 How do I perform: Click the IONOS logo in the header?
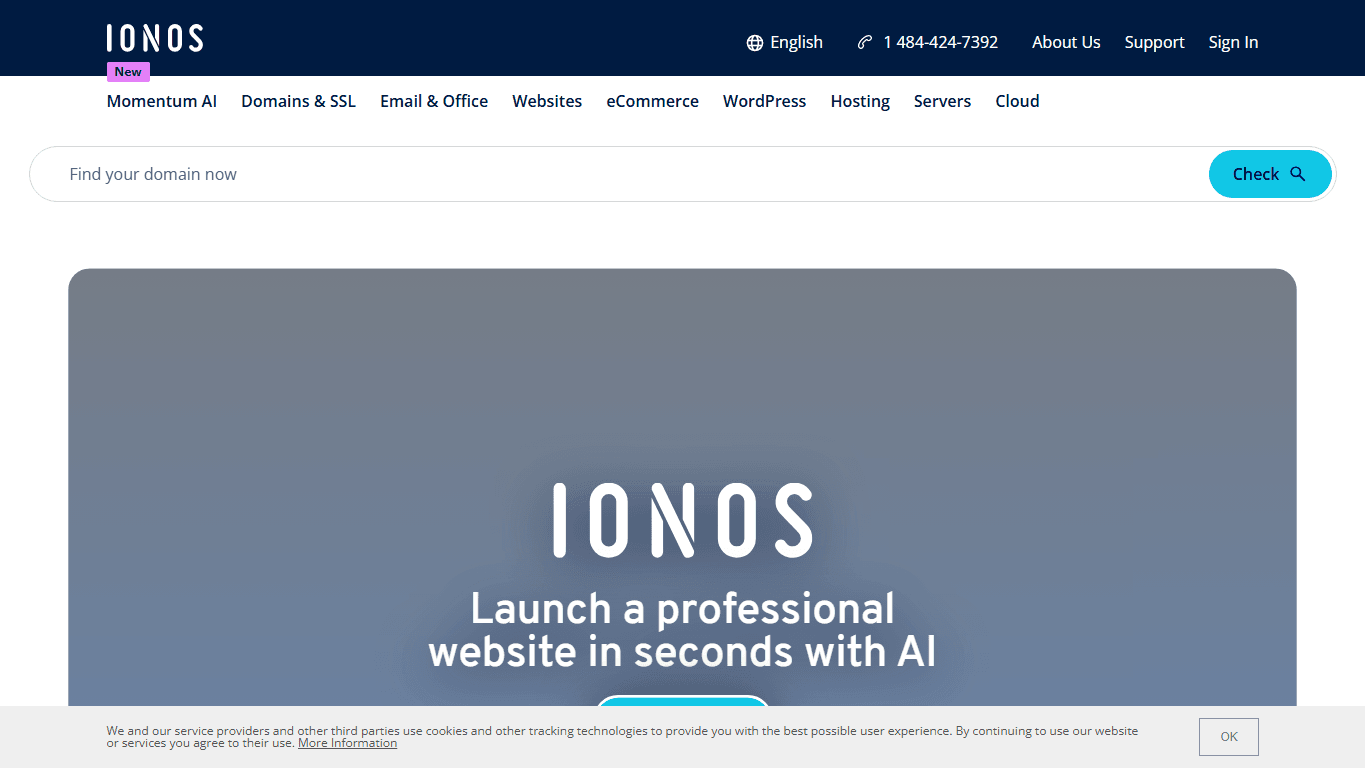155,38
